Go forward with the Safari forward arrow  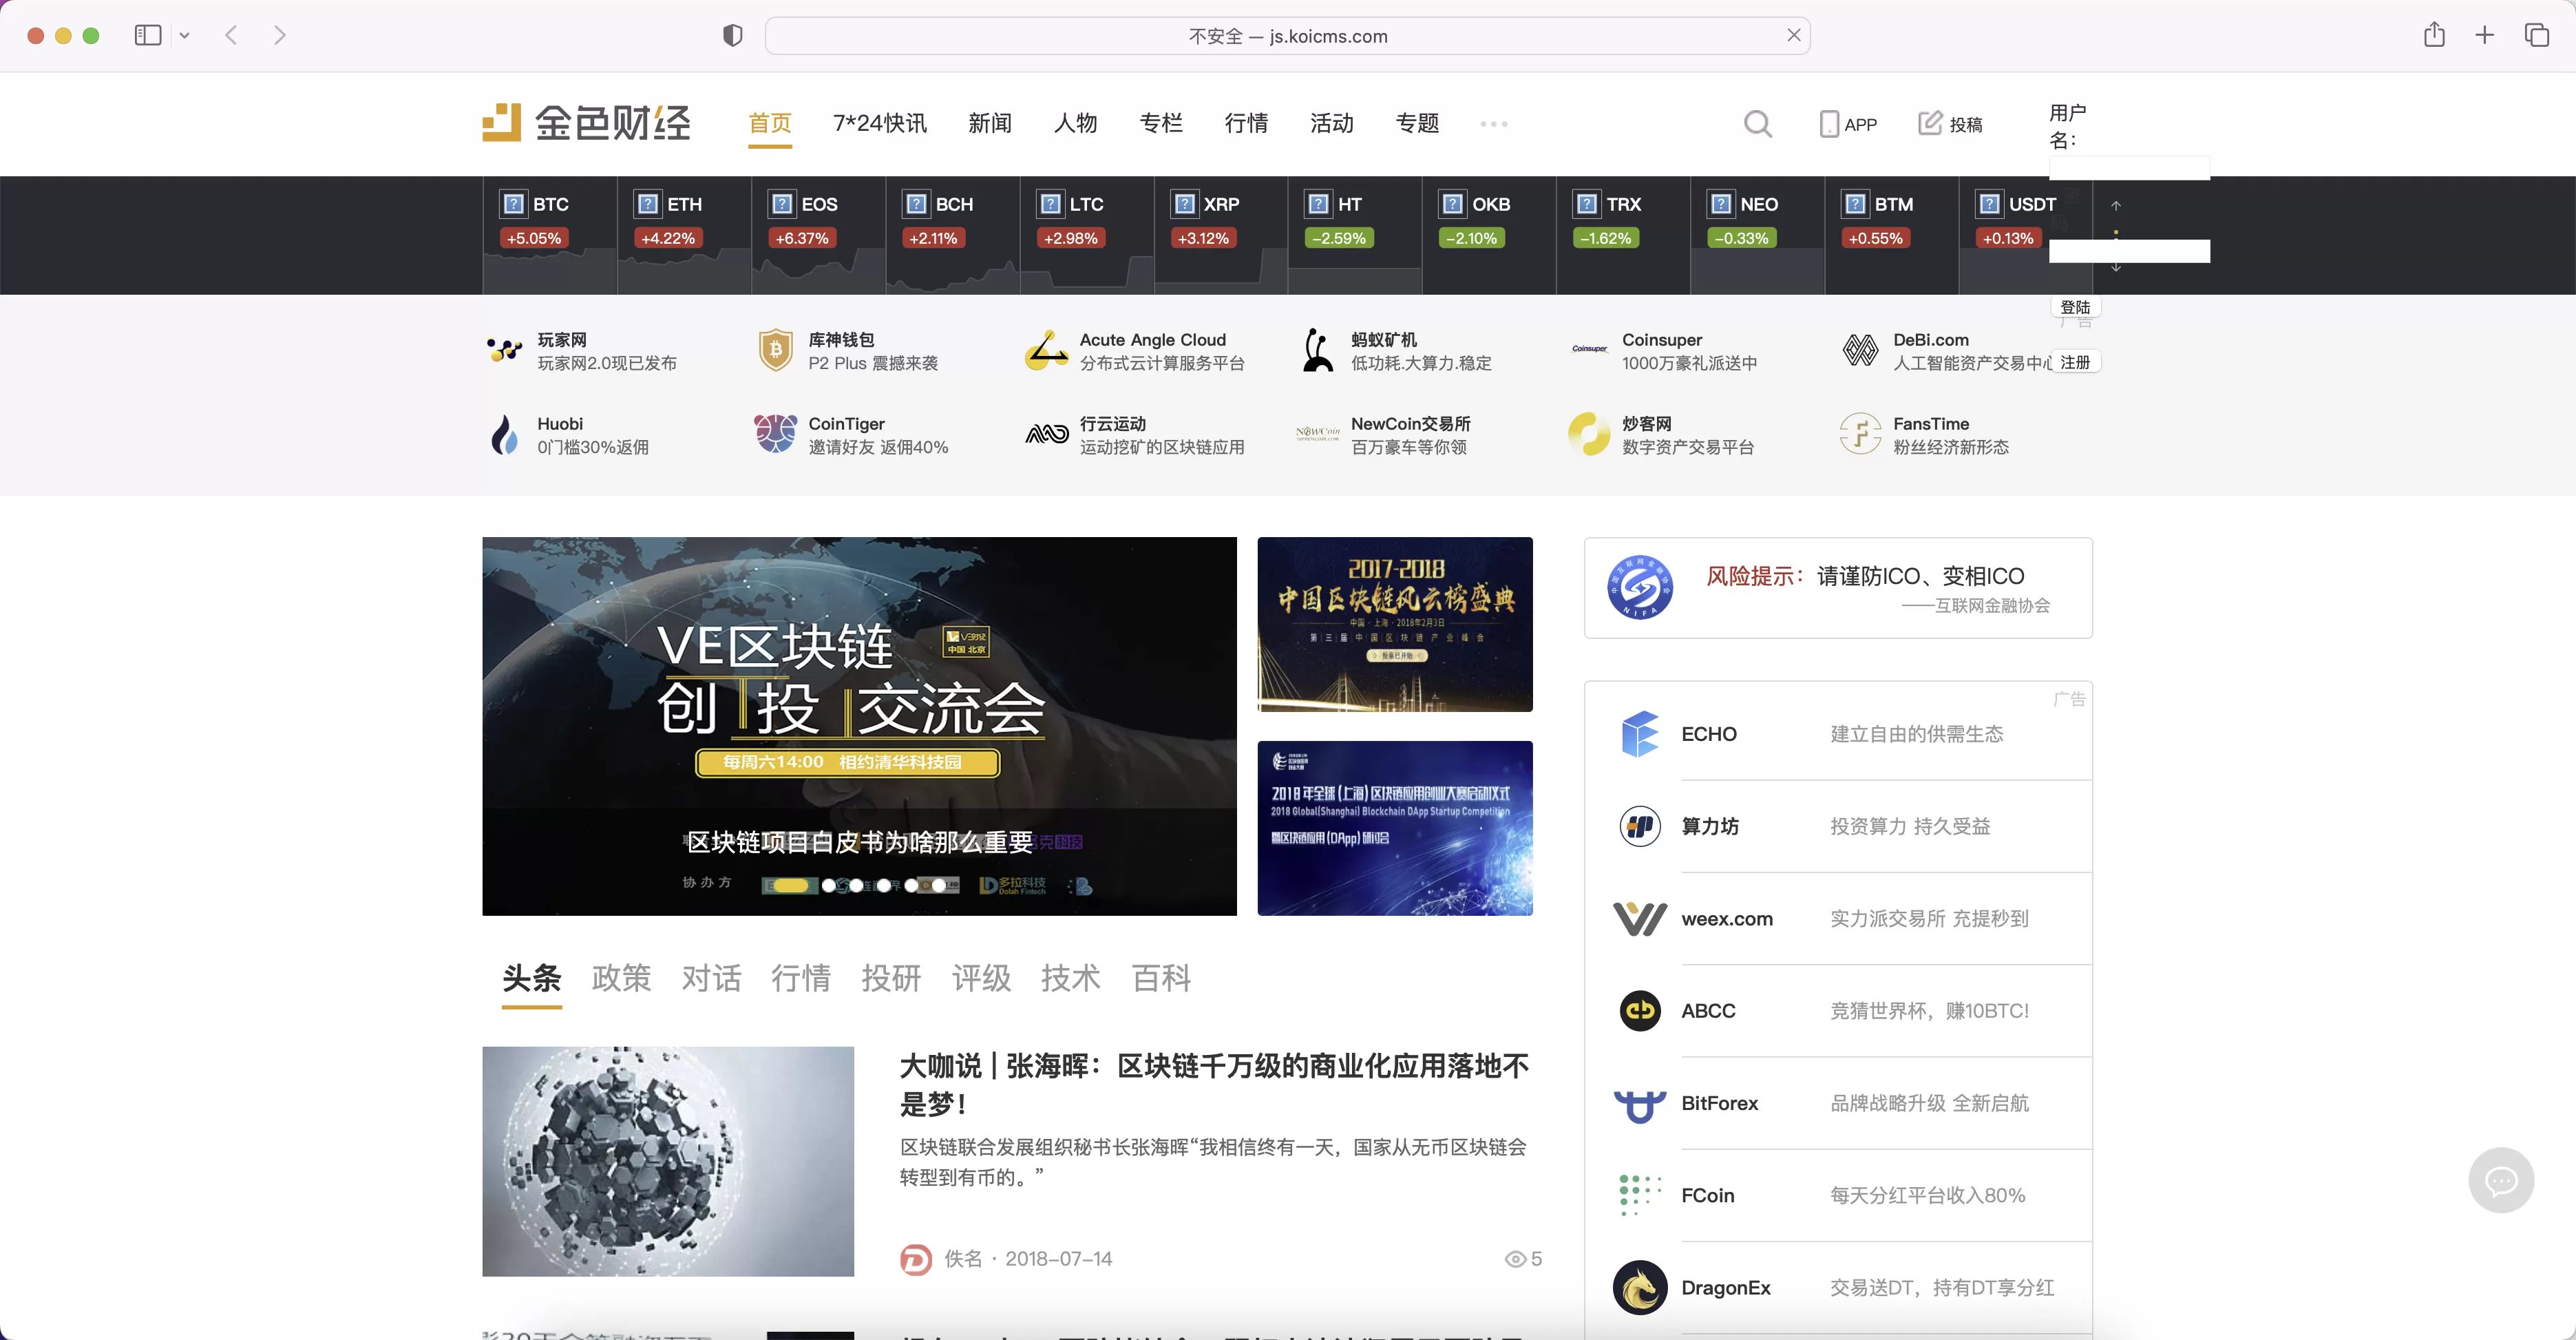coord(280,35)
